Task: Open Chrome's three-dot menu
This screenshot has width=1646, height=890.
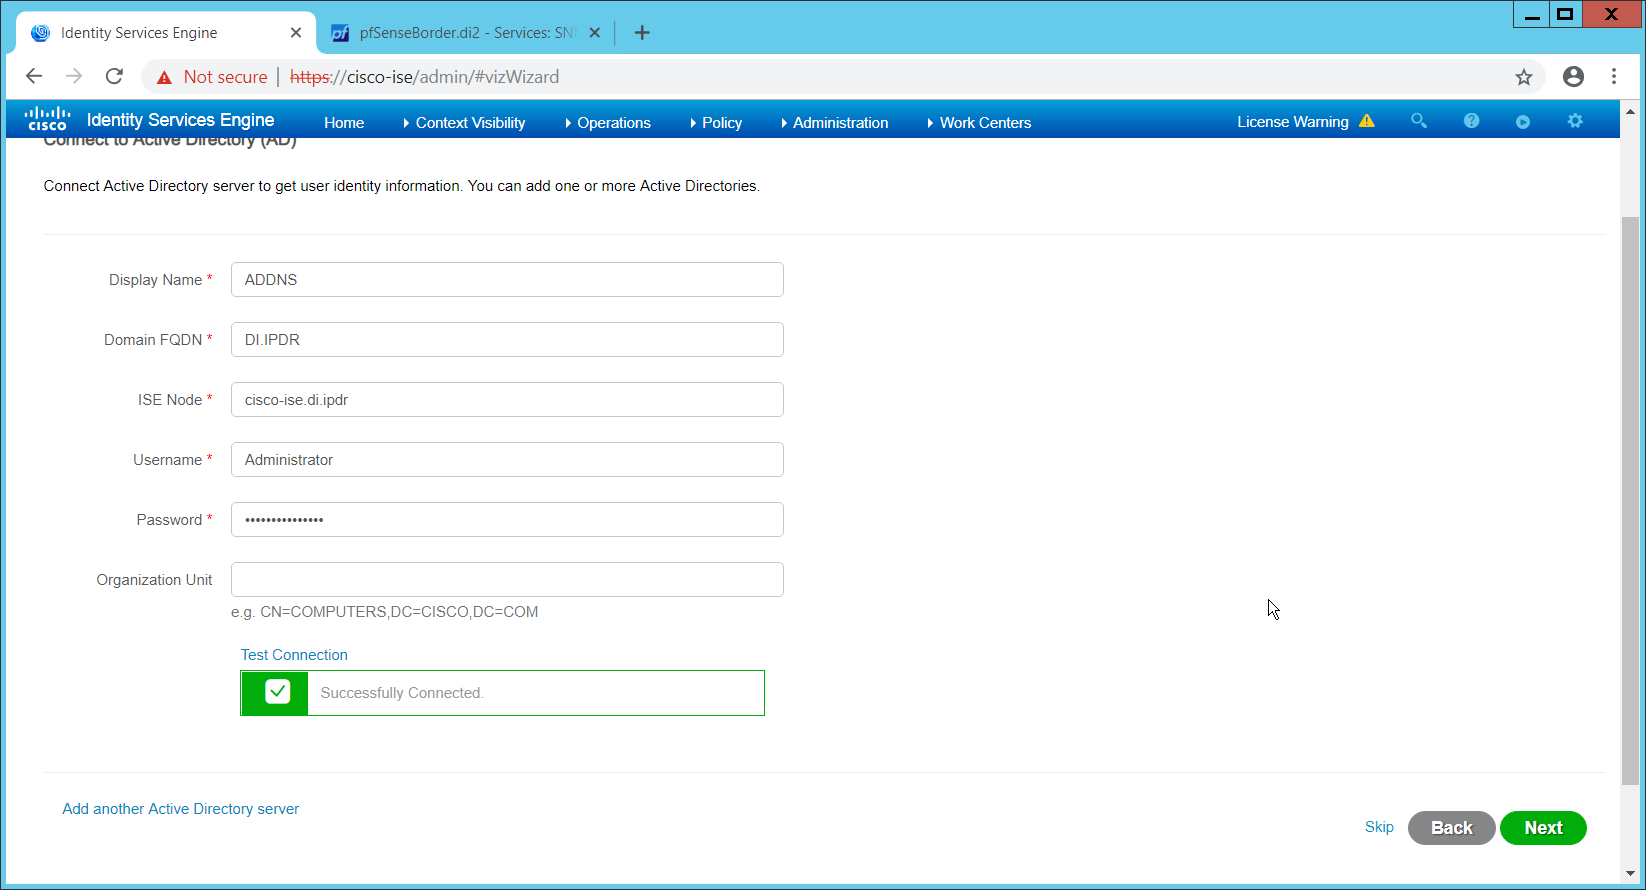Action: [1614, 77]
